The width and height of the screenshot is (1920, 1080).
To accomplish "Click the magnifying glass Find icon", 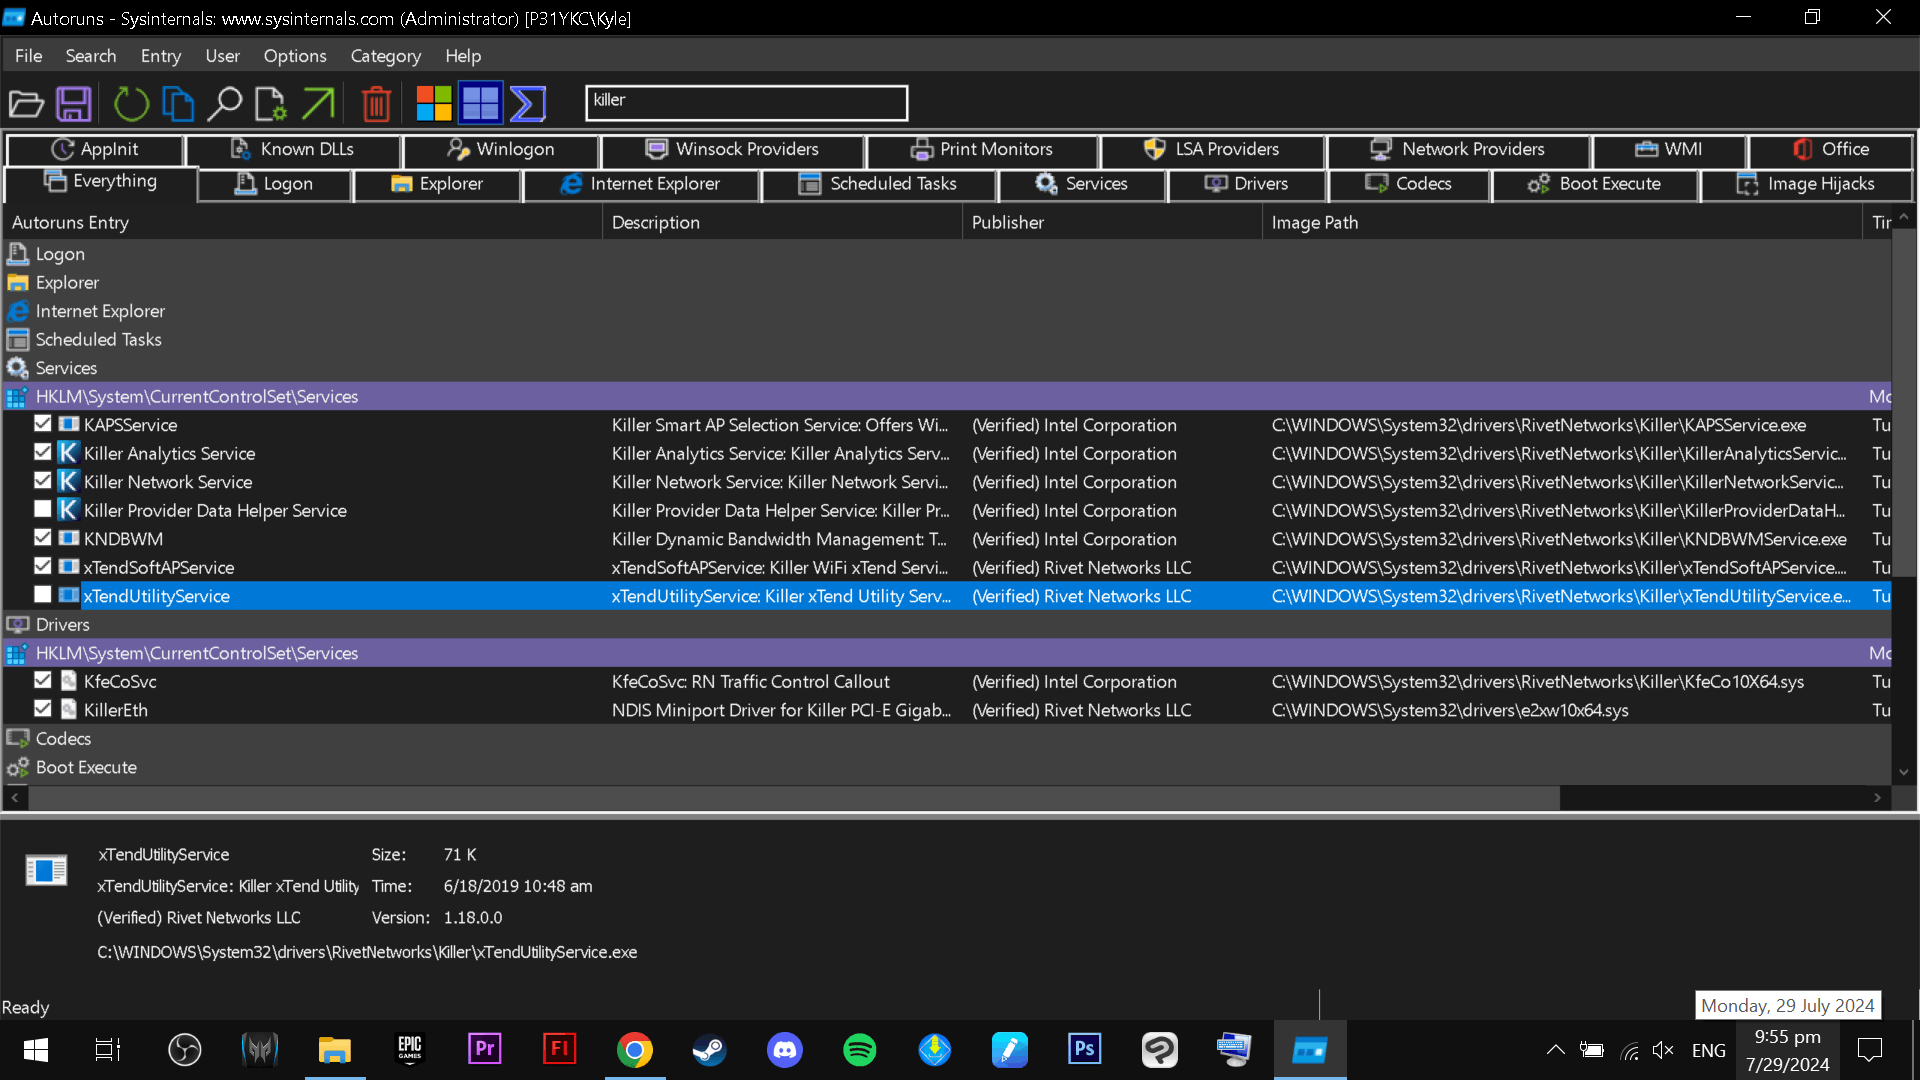I will pos(224,103).
